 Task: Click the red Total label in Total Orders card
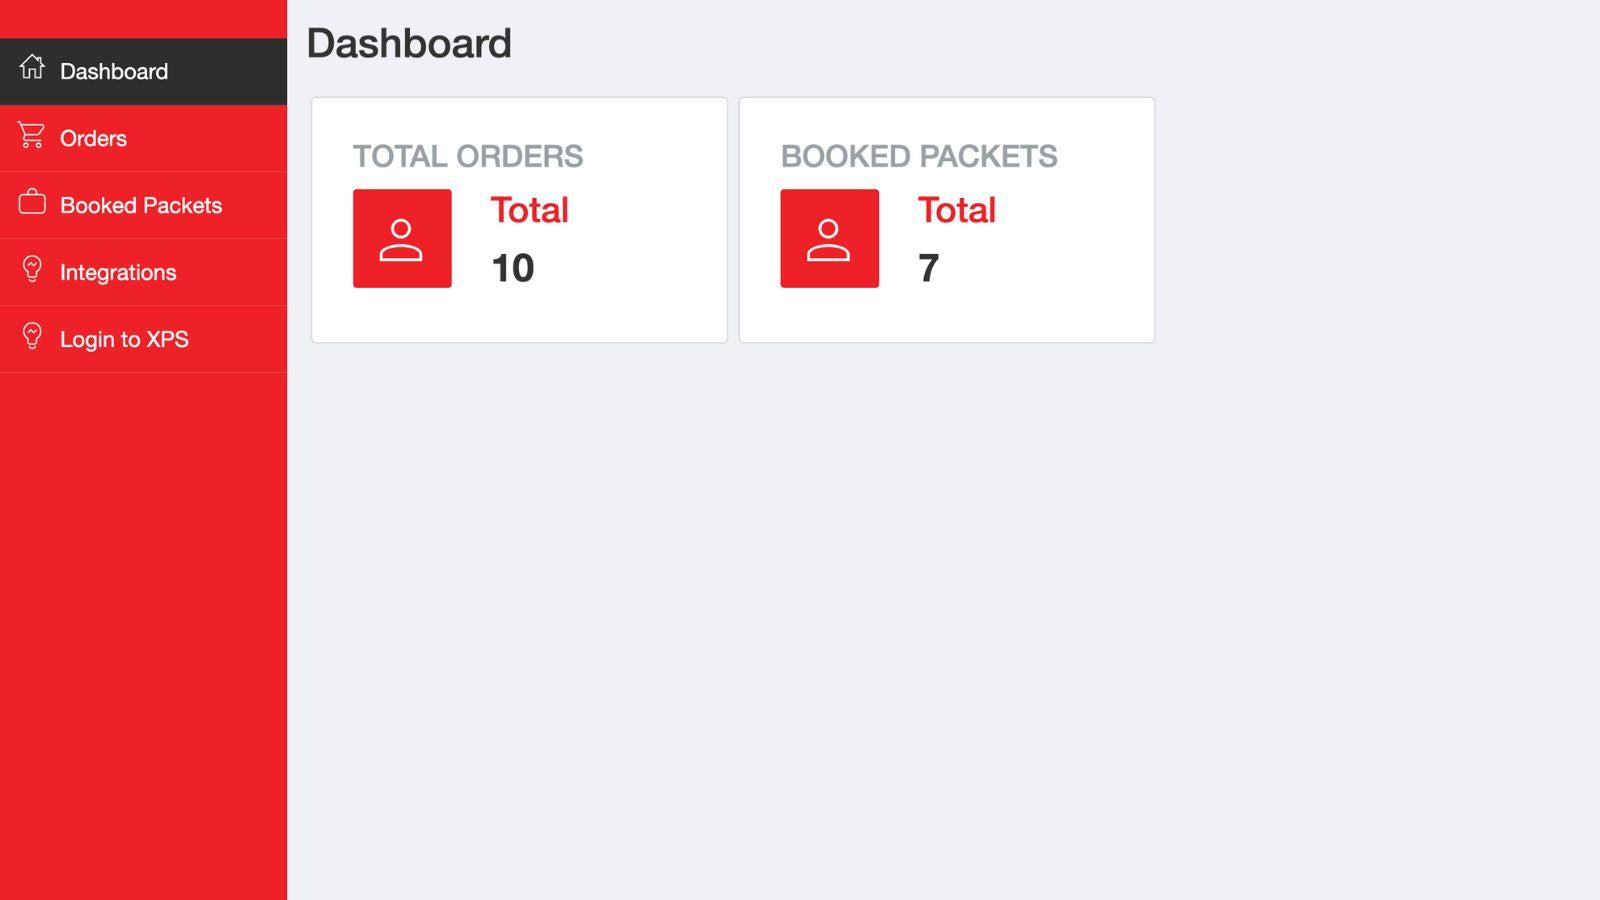[530, 210]
